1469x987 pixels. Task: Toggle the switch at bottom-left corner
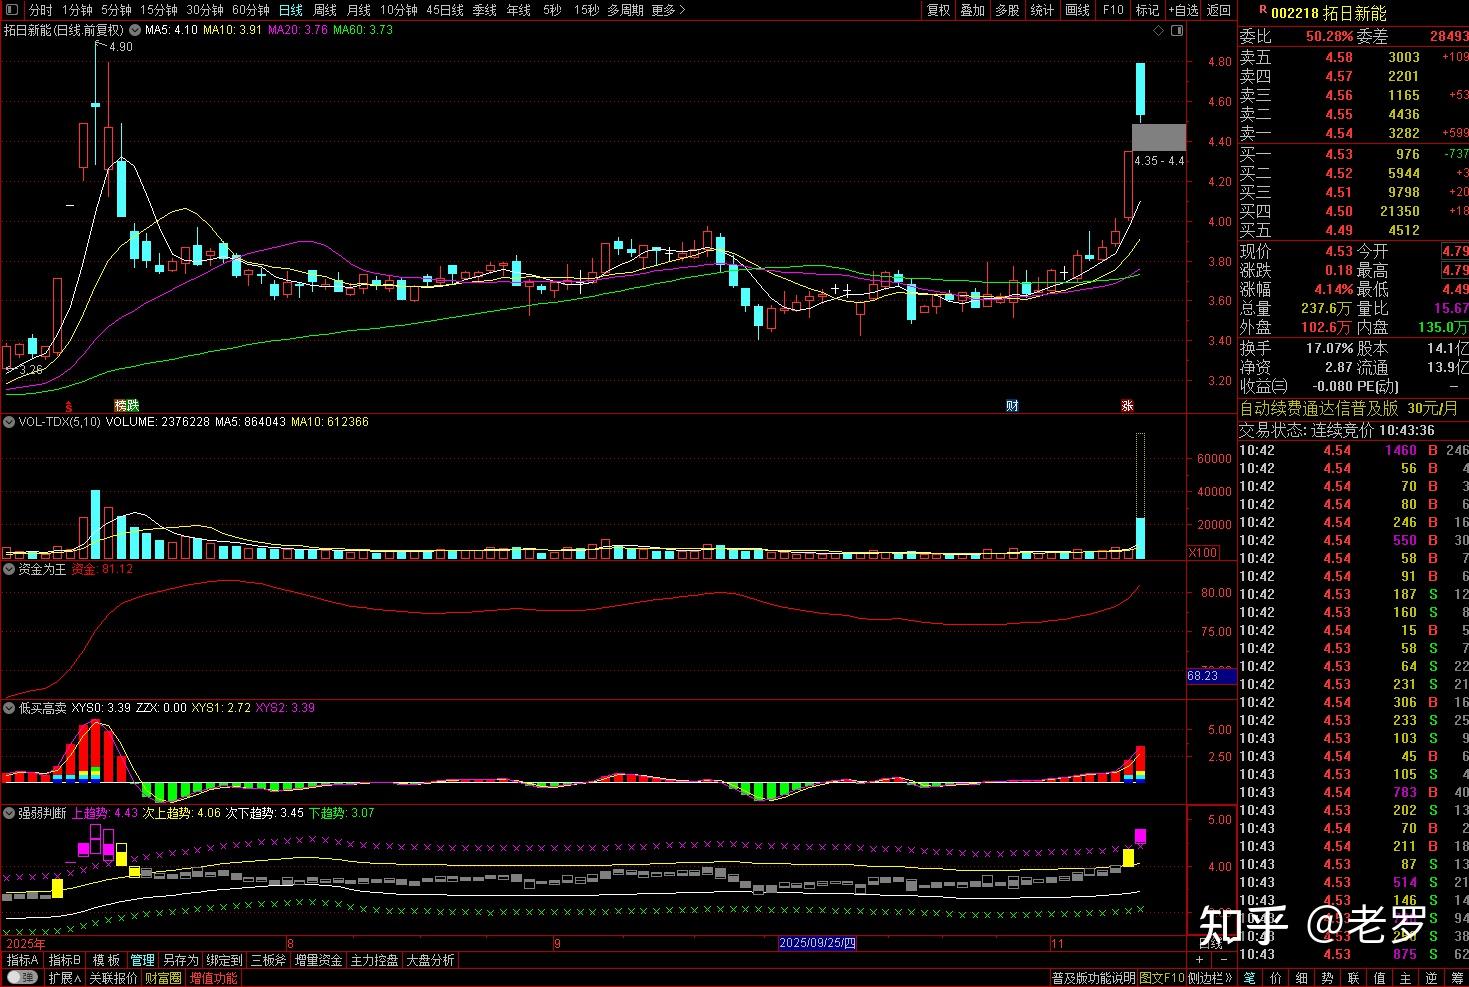tap(21, 978)
